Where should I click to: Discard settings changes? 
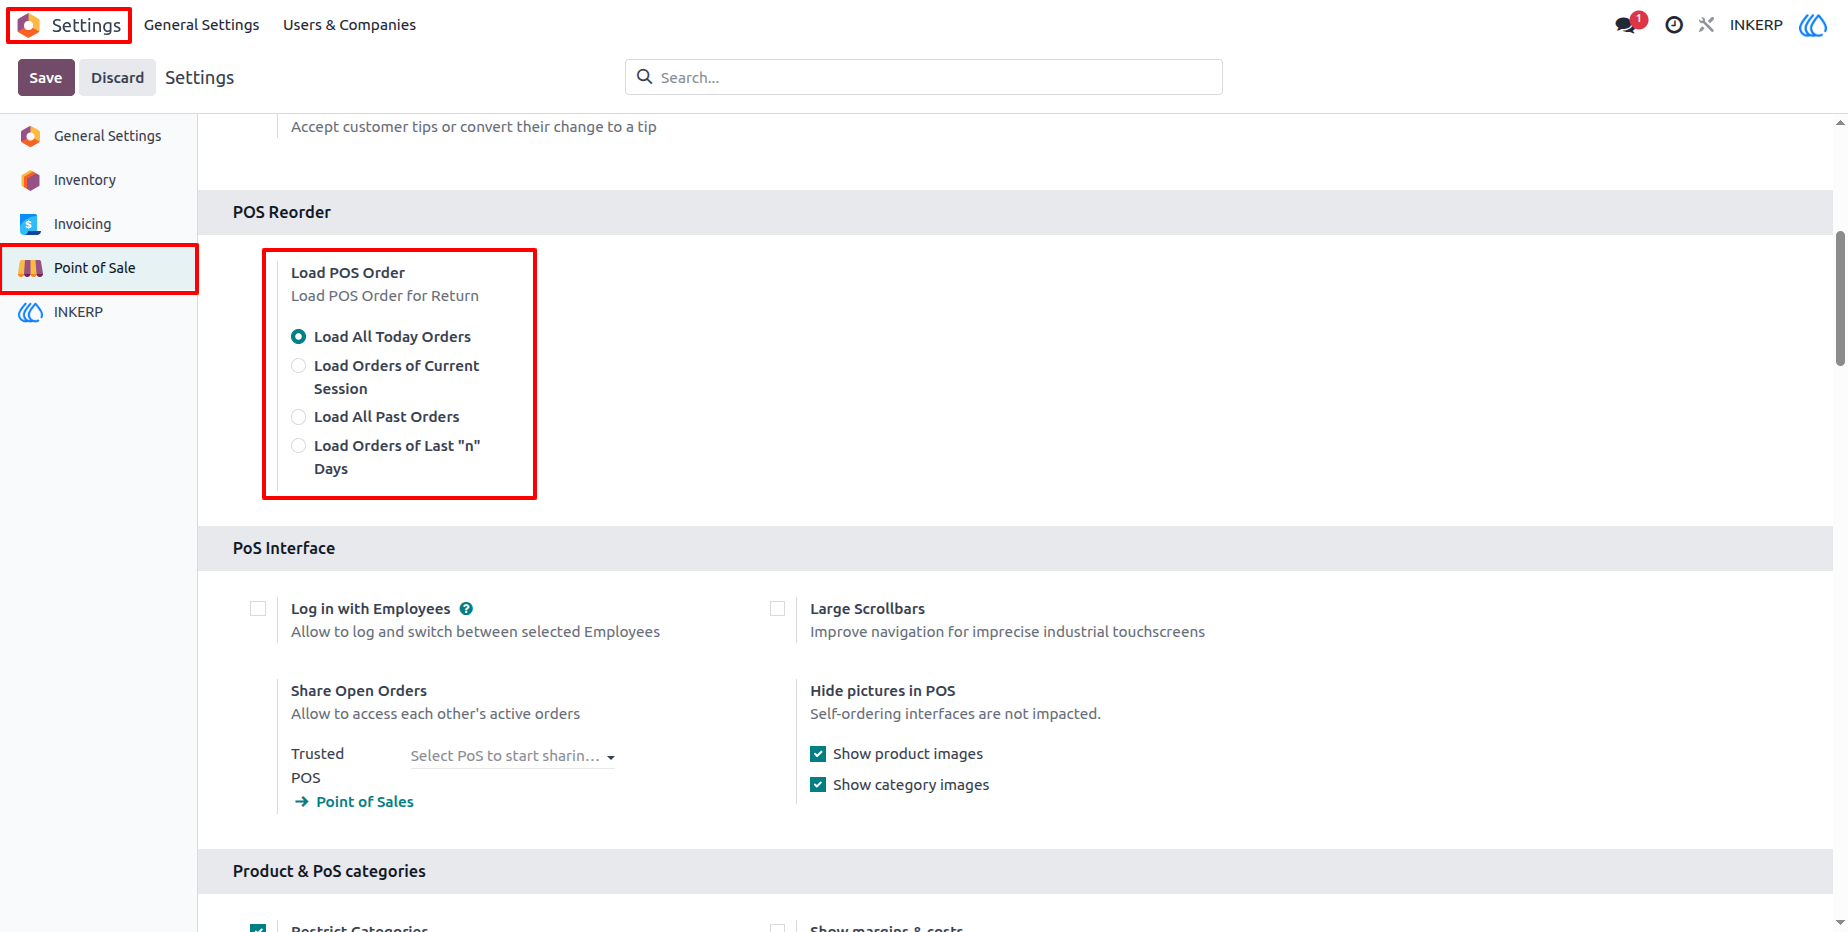[x=117, y=78]
